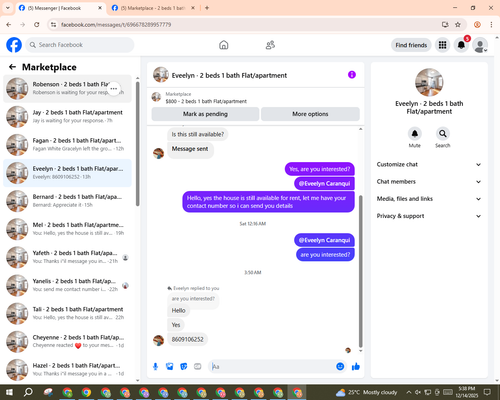Open the emoji picker in message box
The height and width of the screenshot is (400, 500).
click(340, 367)
